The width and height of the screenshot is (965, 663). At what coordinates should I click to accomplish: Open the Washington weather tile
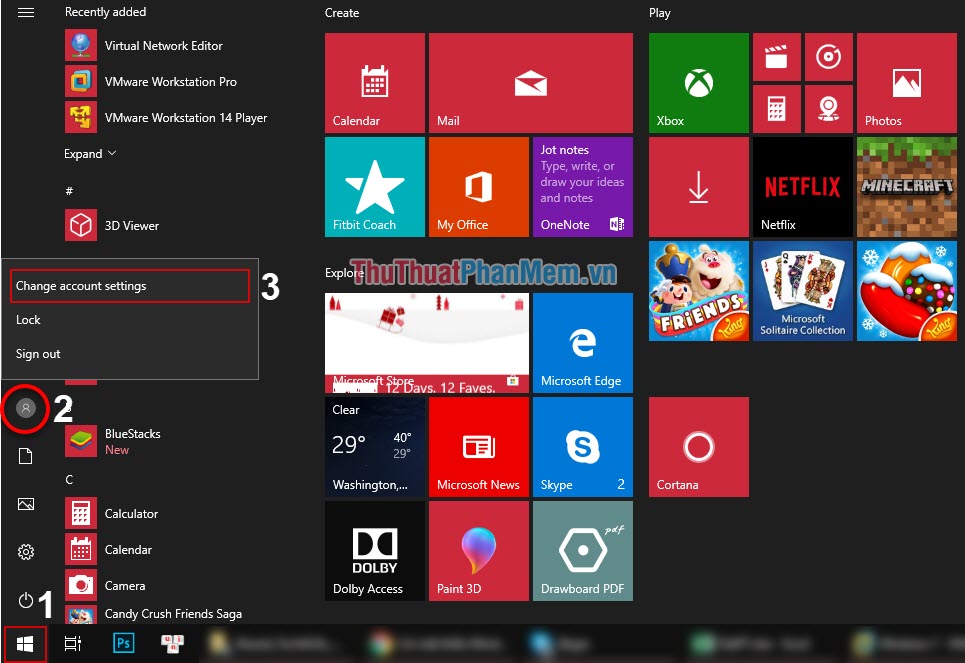tap(374, 446)
